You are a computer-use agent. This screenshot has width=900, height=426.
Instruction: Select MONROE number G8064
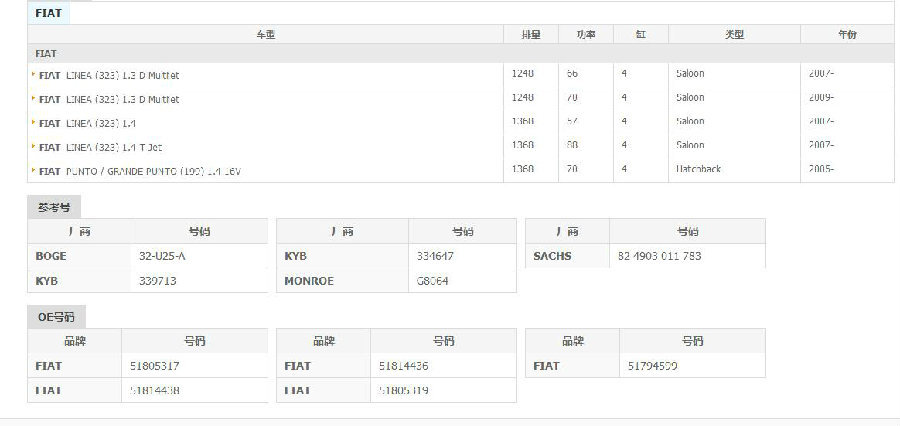(x=432, y=281)
